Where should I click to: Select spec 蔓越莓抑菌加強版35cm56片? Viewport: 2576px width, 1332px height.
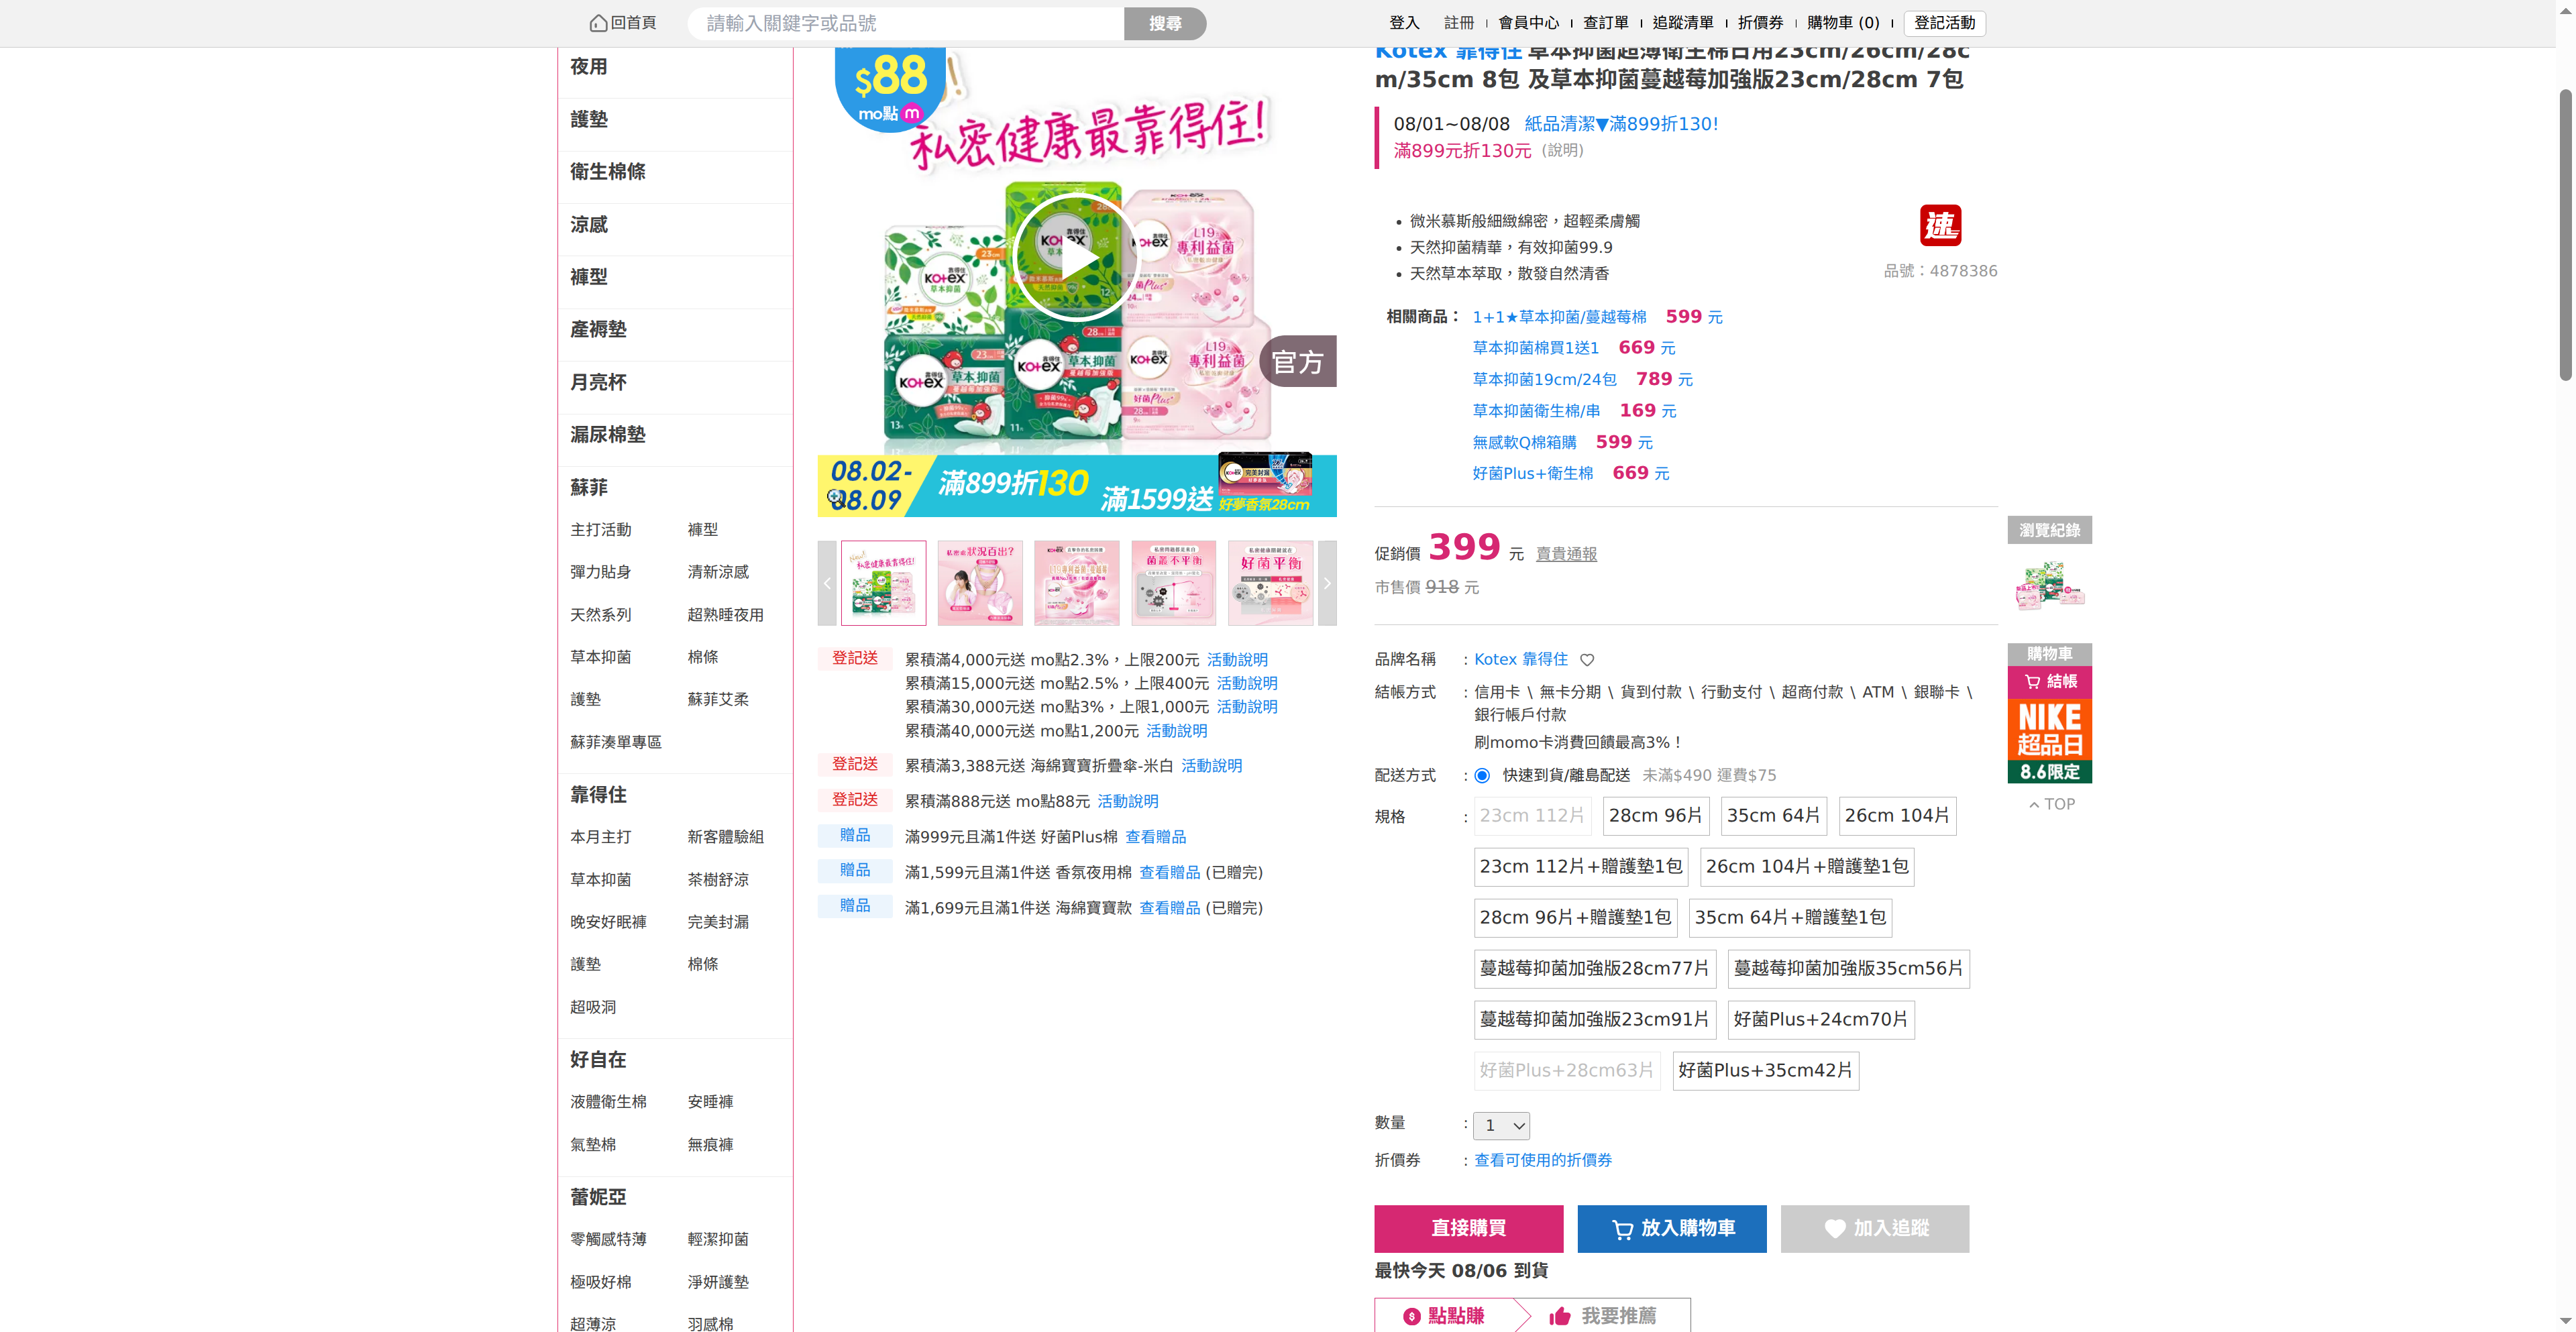[1848, 969]
